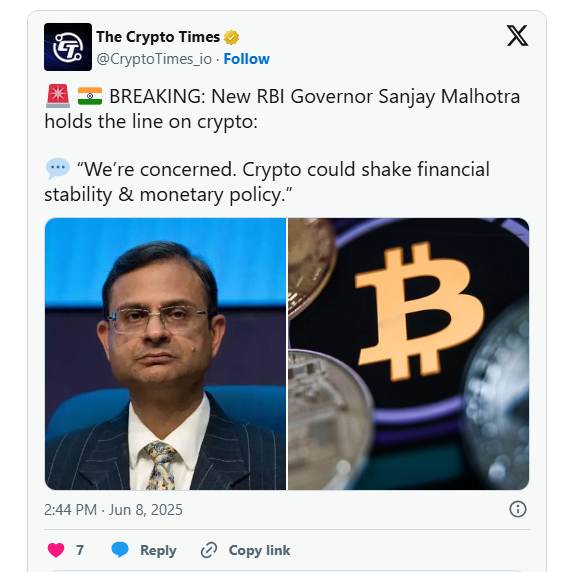Viewport: 581px width, 572px height.
Task: Click the chain link icon
Action: pos(209,550)
